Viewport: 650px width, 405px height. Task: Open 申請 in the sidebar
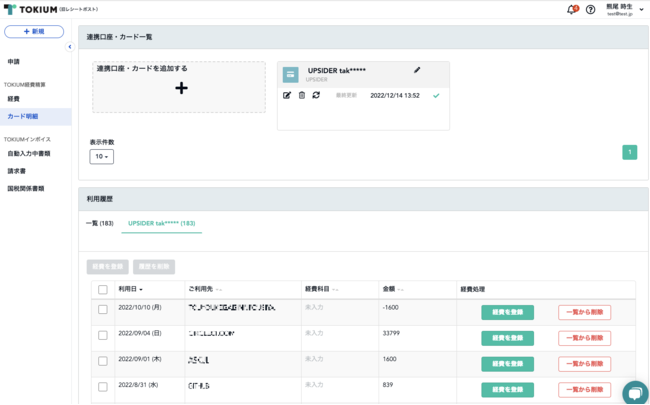pyautogui.click(x=14, y=61)
